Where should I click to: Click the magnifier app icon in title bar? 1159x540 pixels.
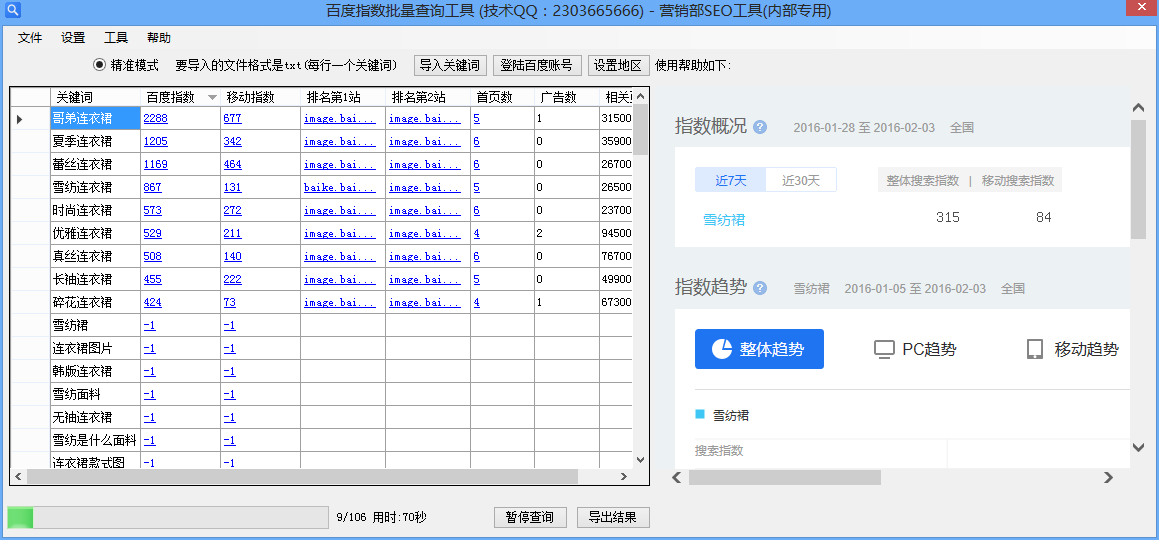[12, 10]
